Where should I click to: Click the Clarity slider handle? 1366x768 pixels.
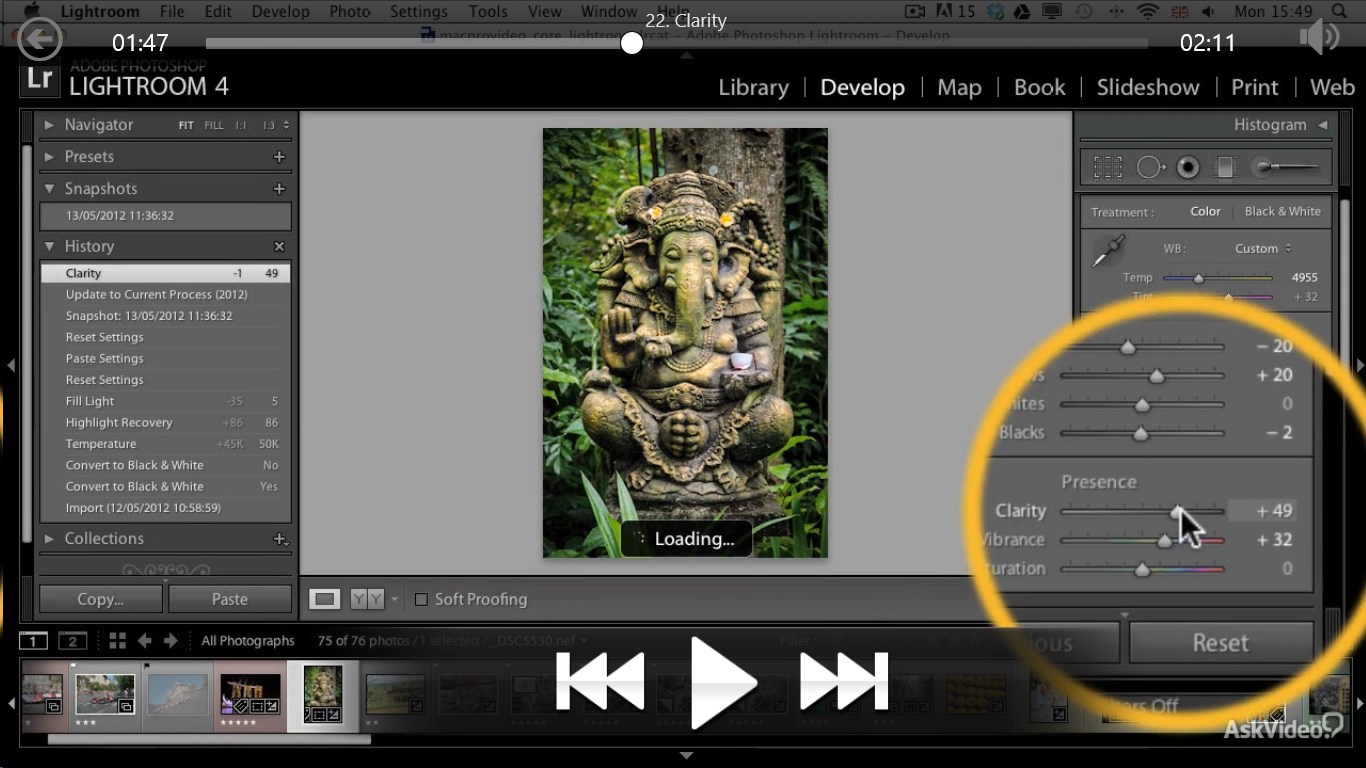[x=1178, y=511]
